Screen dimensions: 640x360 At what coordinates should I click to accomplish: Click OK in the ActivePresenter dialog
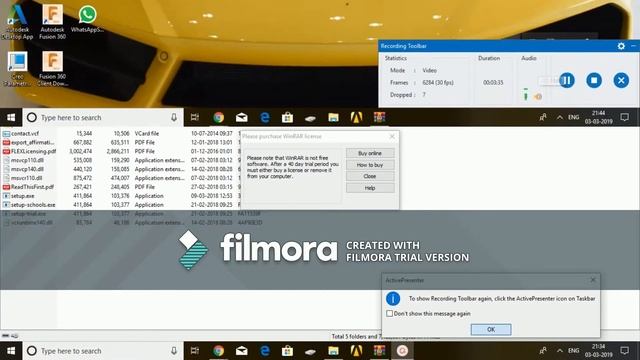pos(491,329)
